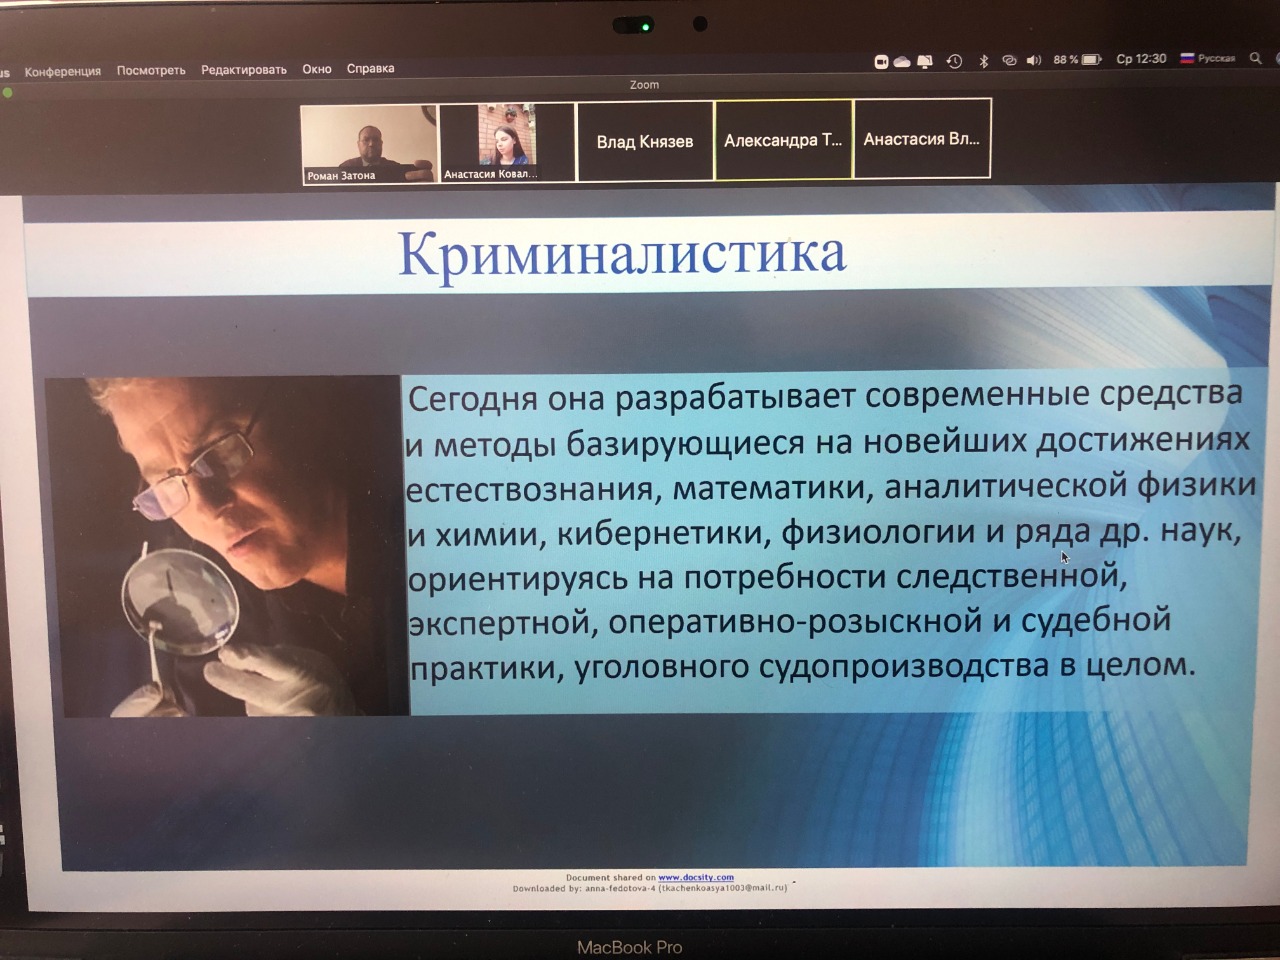Click the cloud status icon in menu bar
The image size is (1280, 960).
tap(902, 62)
